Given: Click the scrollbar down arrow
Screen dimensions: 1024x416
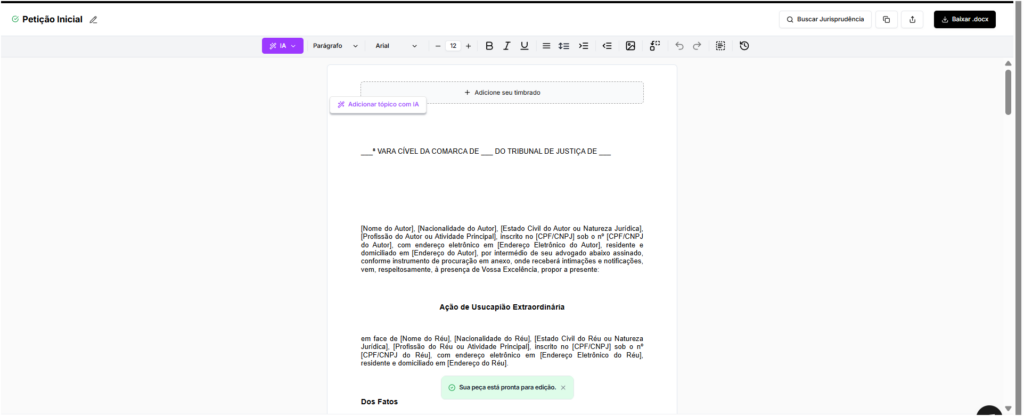Looking at the screenshot, I should tap(1008, 409).
